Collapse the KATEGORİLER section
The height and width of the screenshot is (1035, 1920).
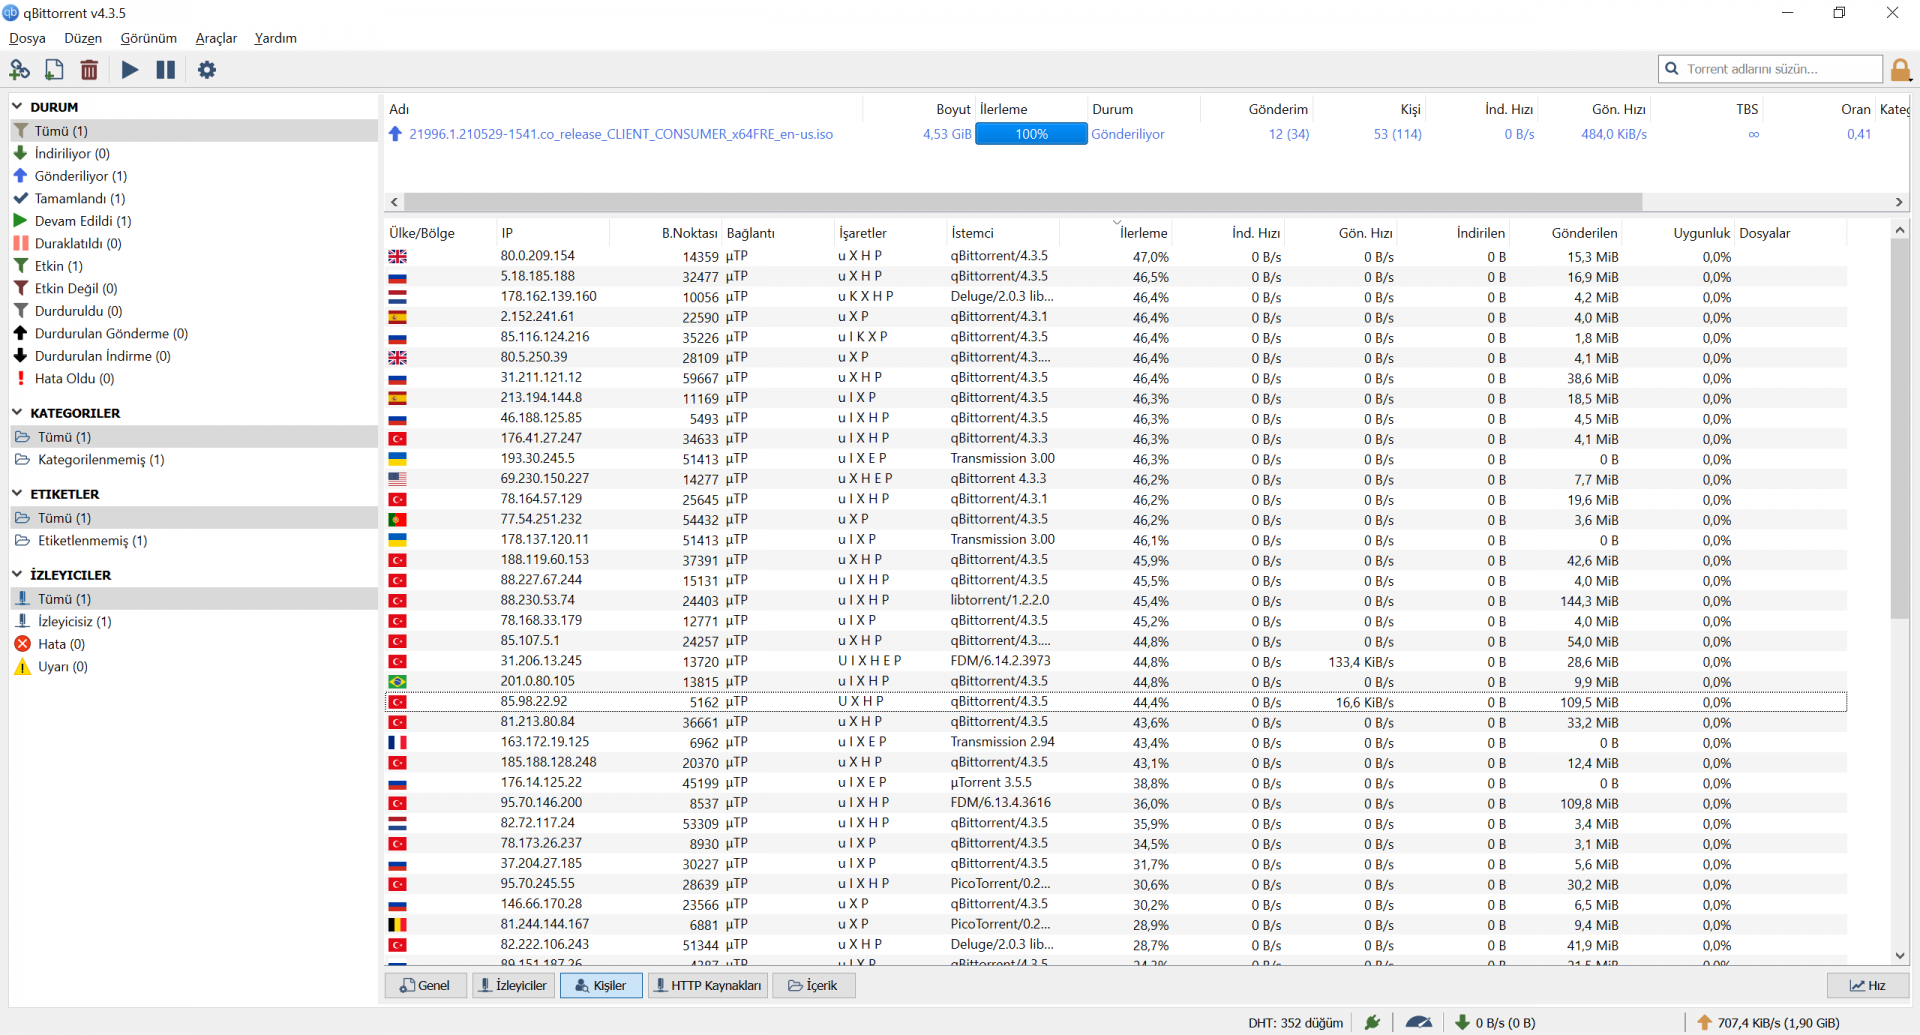pyautogui.click(x=17, y=412)
